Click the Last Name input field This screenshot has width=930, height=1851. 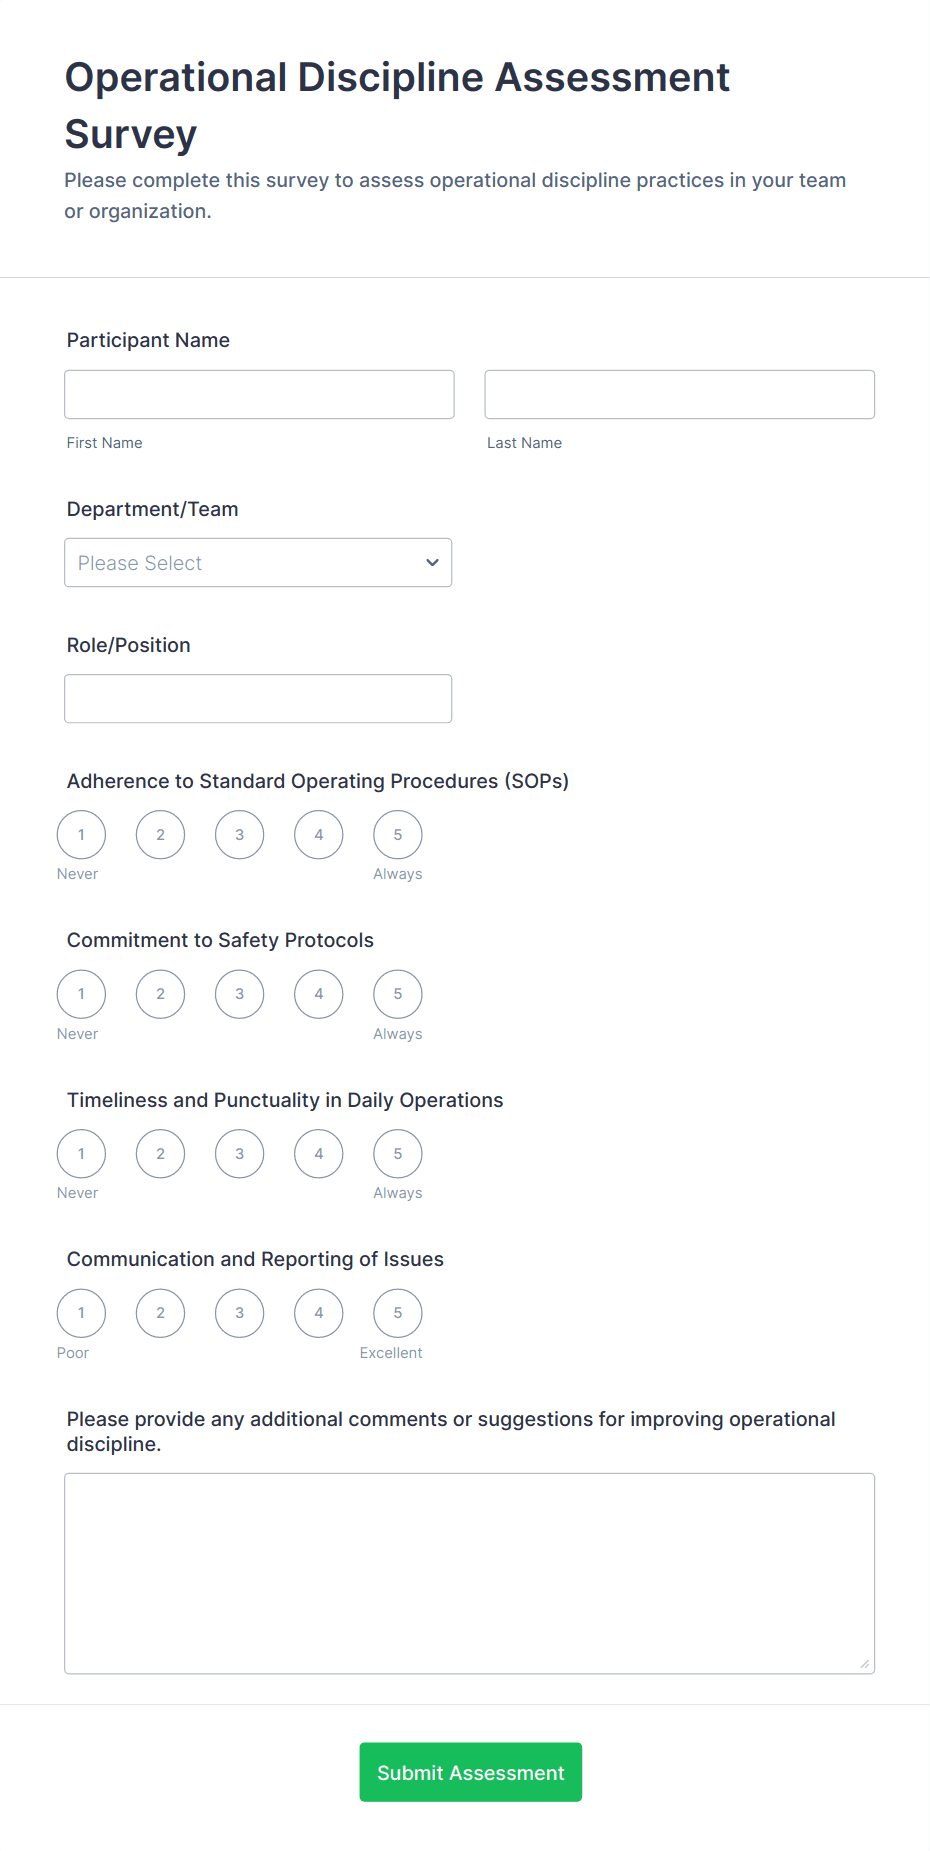tap(679, 393)
